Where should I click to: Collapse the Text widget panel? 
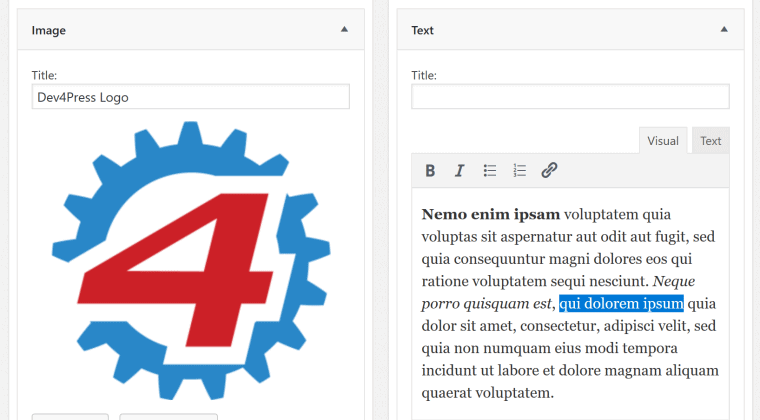click(x=724, y=30)
